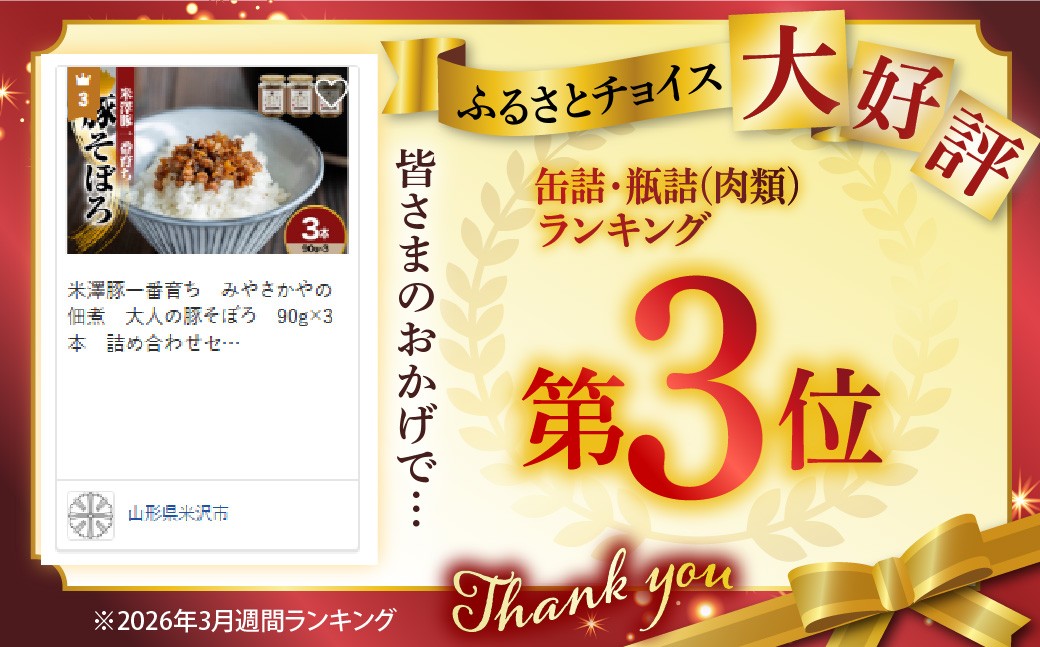Open the 山形県米沢市 municipality link

pos(178,514)
